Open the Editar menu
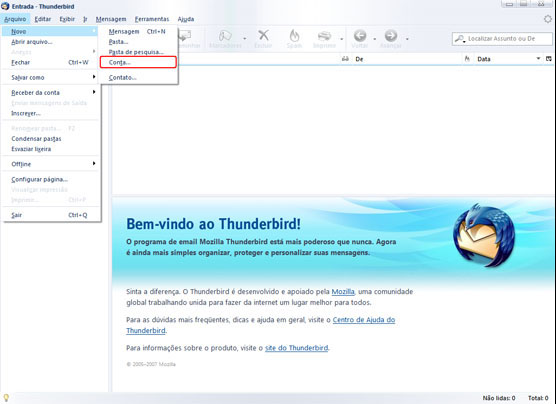 coord(43,19)
